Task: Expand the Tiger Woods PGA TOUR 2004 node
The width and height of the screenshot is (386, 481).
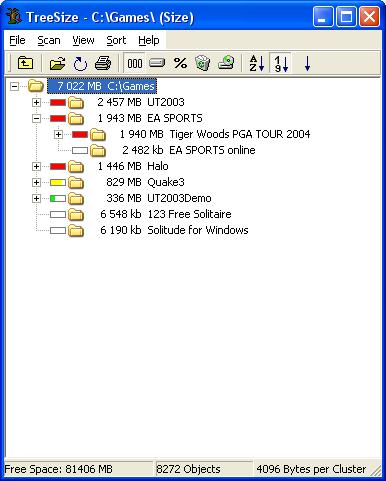Action: 58,134
